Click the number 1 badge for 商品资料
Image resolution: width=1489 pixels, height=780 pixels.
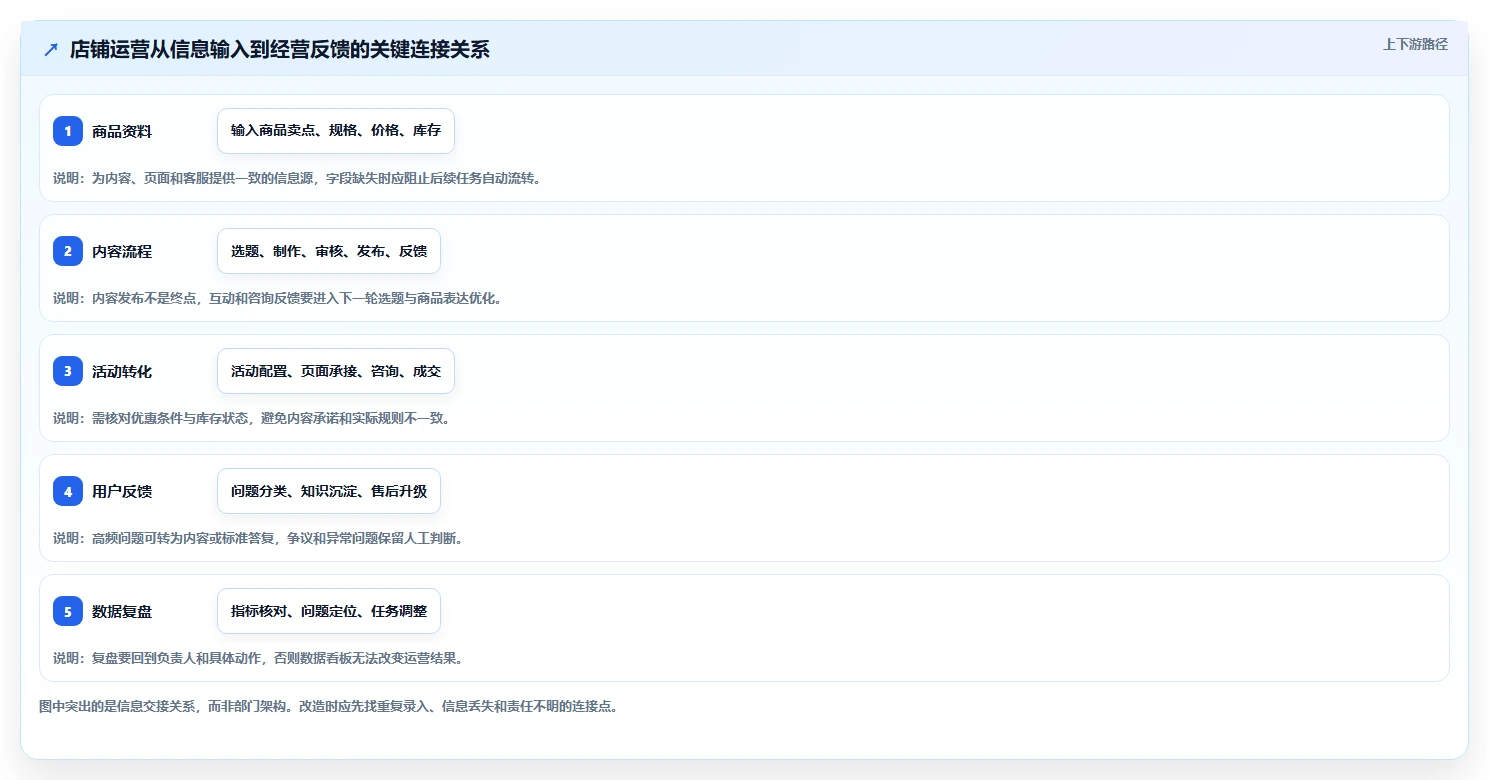(68, 131)
